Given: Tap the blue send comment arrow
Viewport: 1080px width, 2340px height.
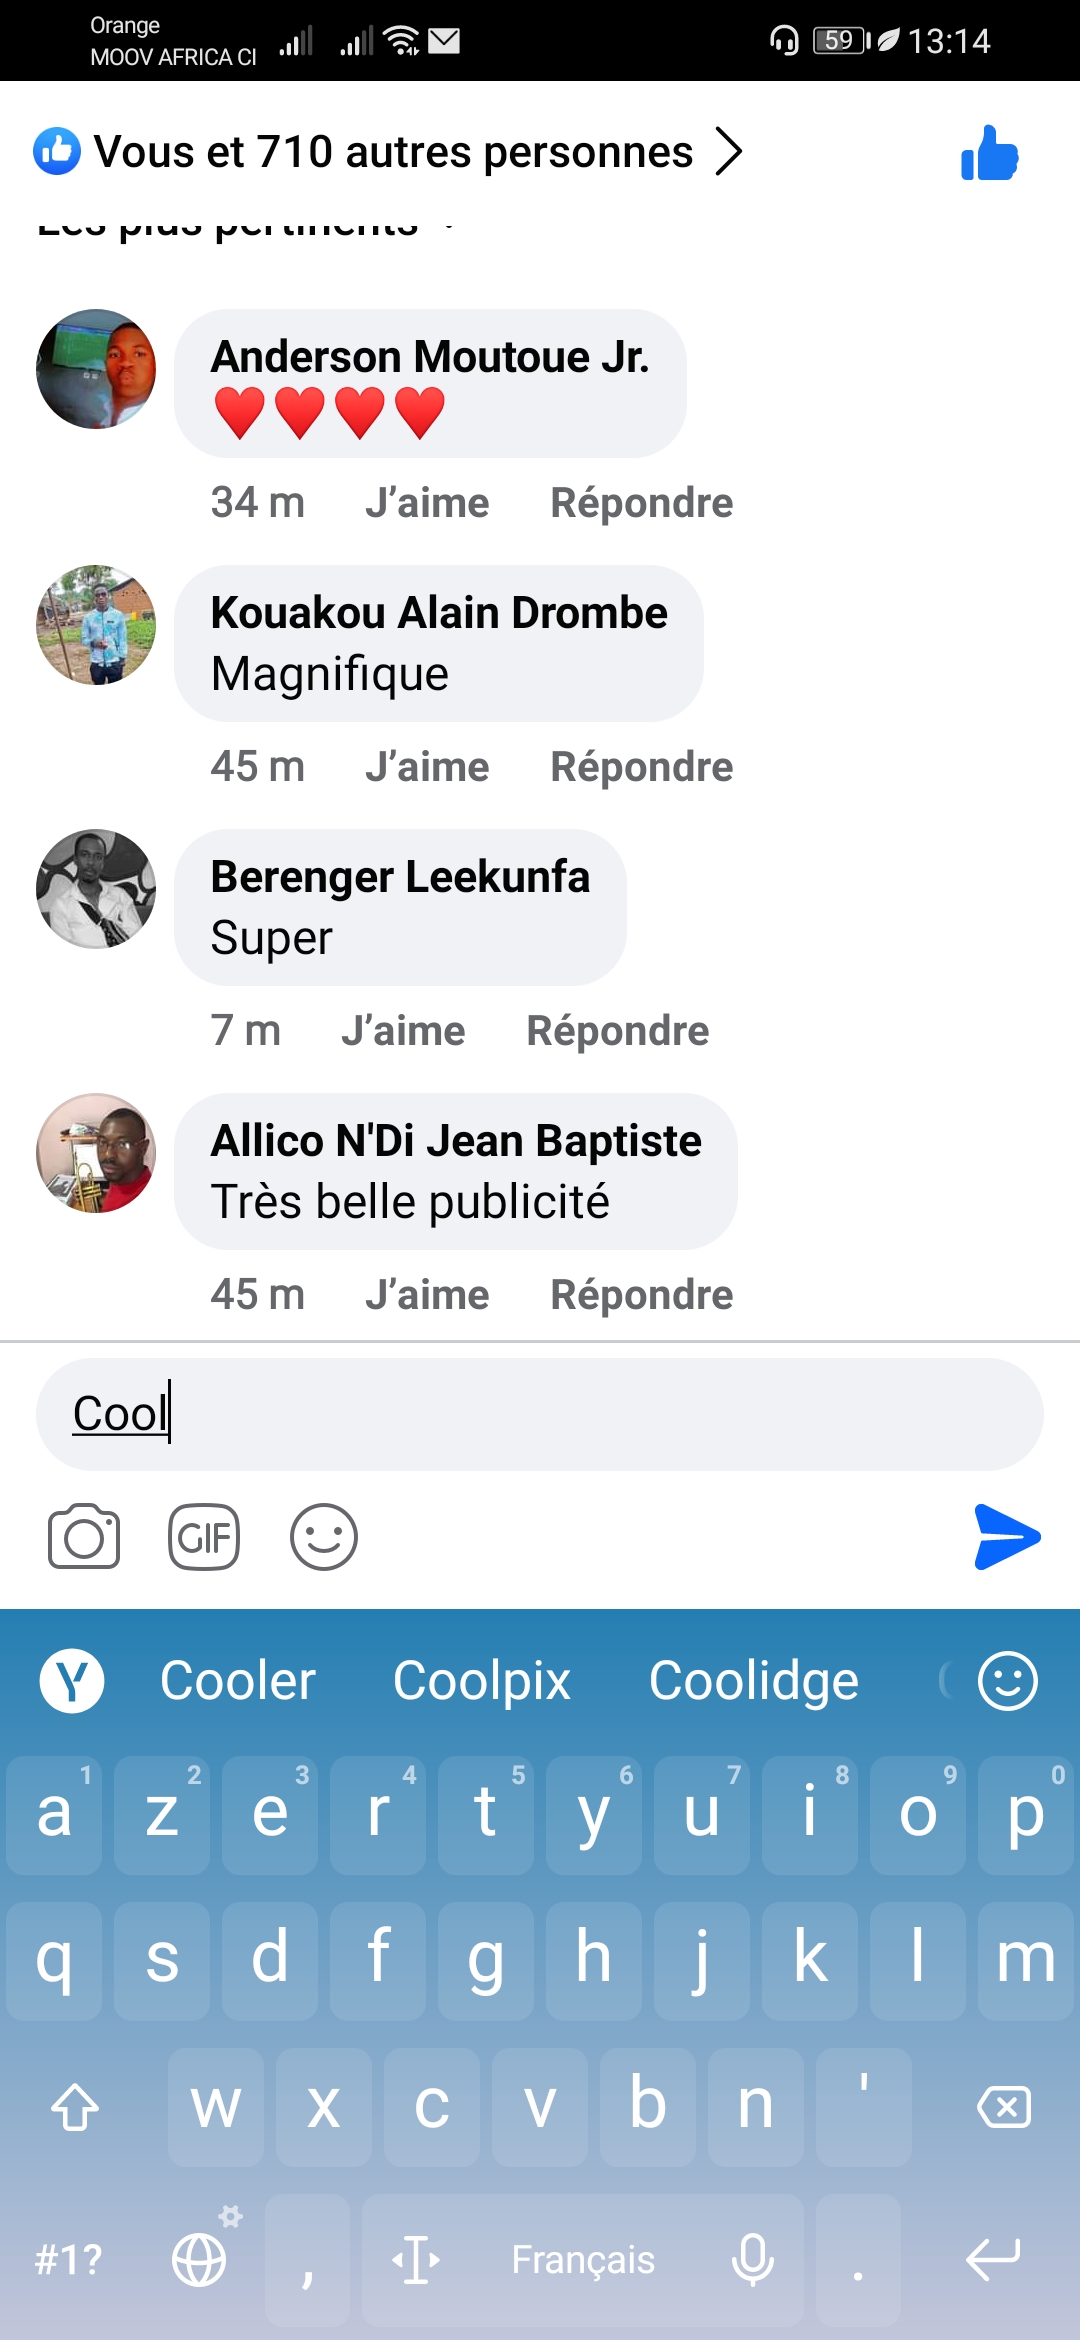Looking at the screenshot, I should (x=1006, y=1537).
